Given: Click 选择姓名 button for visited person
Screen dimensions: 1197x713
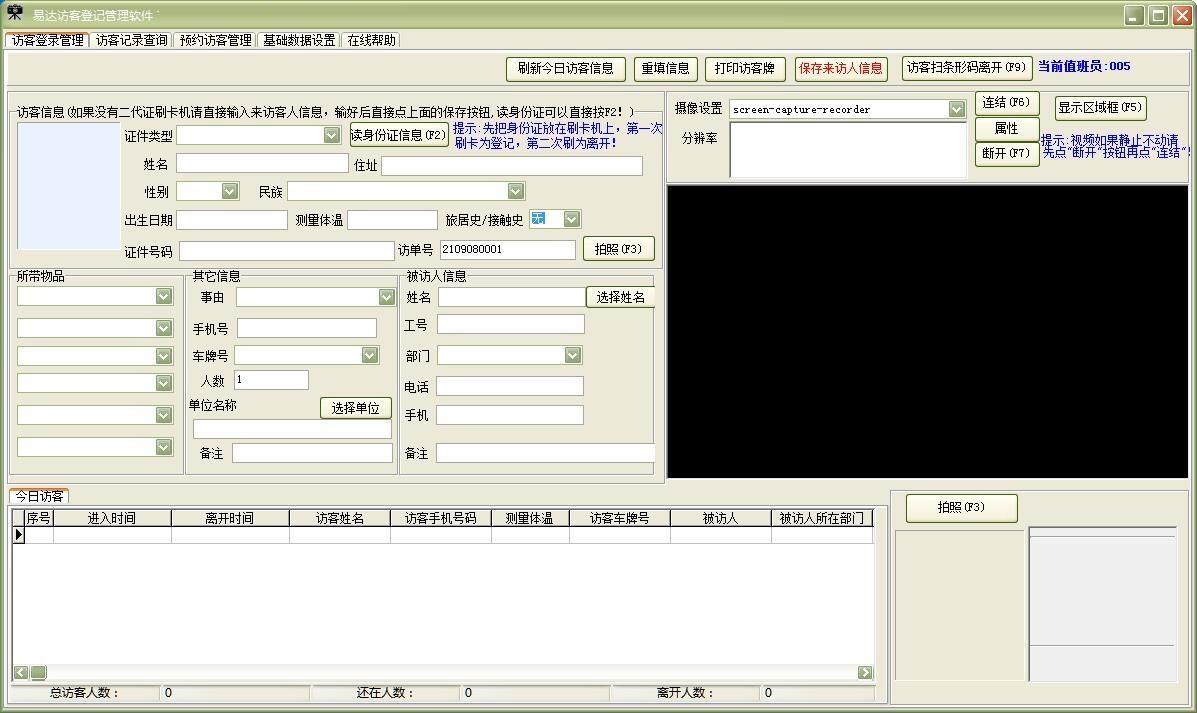Looking at the screenshot, I should pos(620,297).
